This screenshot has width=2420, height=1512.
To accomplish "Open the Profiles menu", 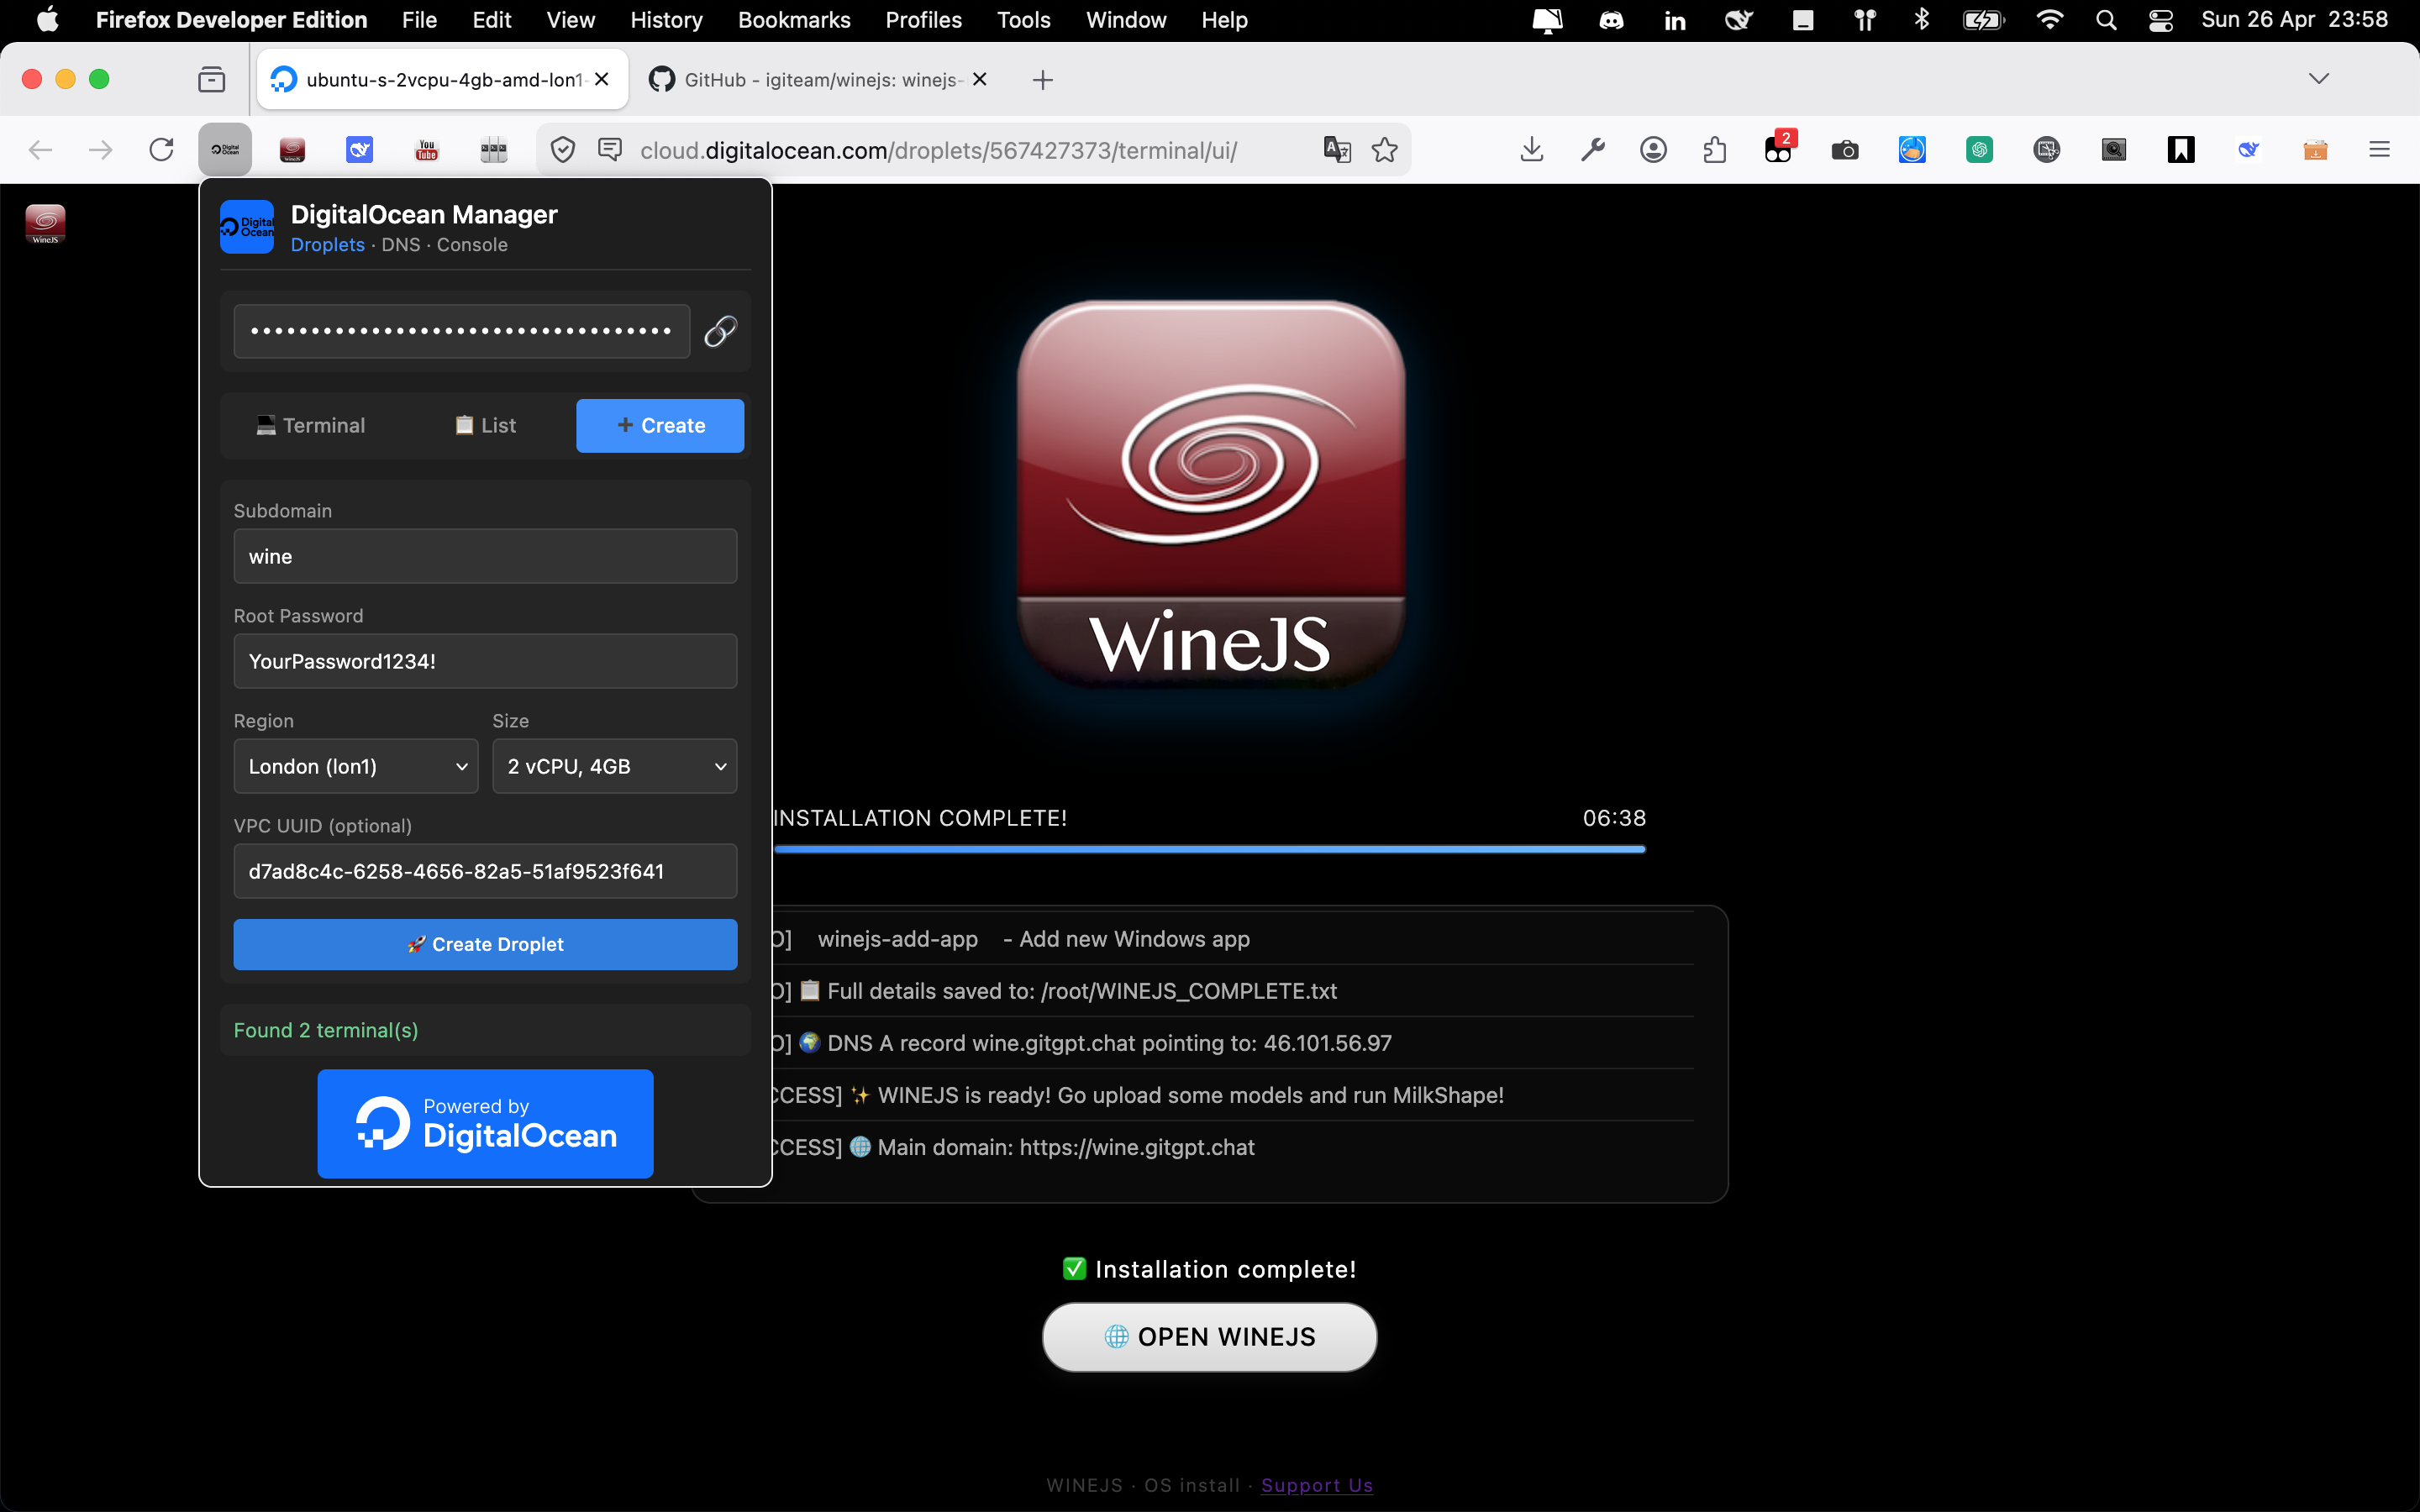I will pyautogui.click(x=923, y=20).
